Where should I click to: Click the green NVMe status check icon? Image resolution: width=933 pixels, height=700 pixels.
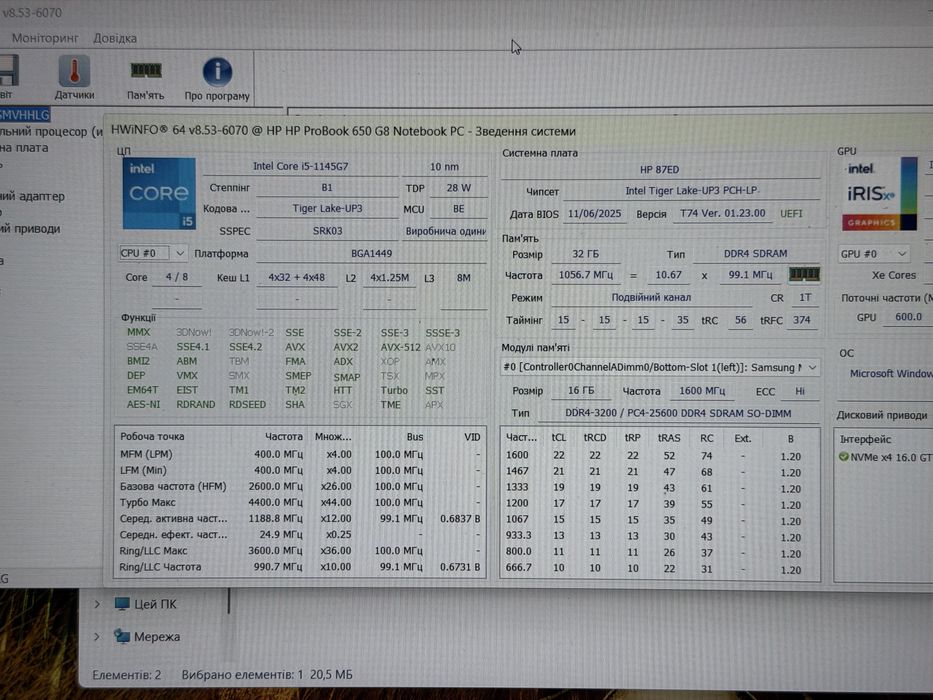pyautogui.click(x=843, y=457)
